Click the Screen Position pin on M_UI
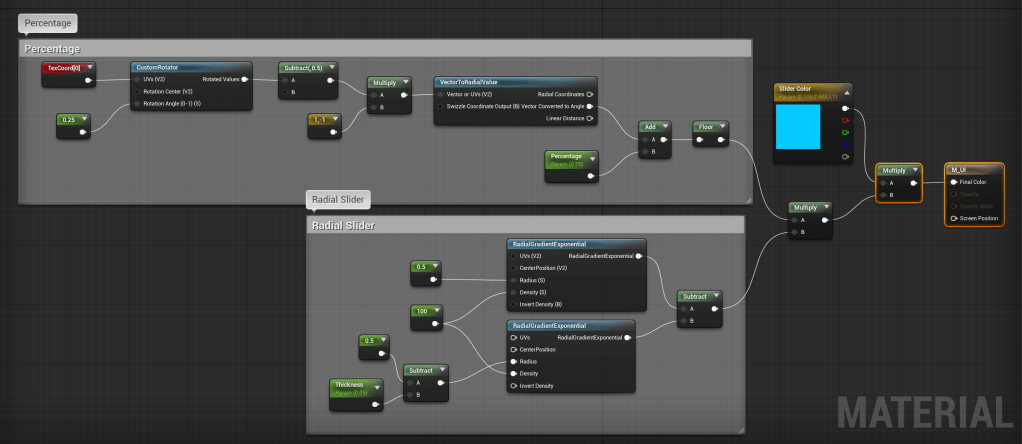1022x444 pixels. [x=953, y=217]
